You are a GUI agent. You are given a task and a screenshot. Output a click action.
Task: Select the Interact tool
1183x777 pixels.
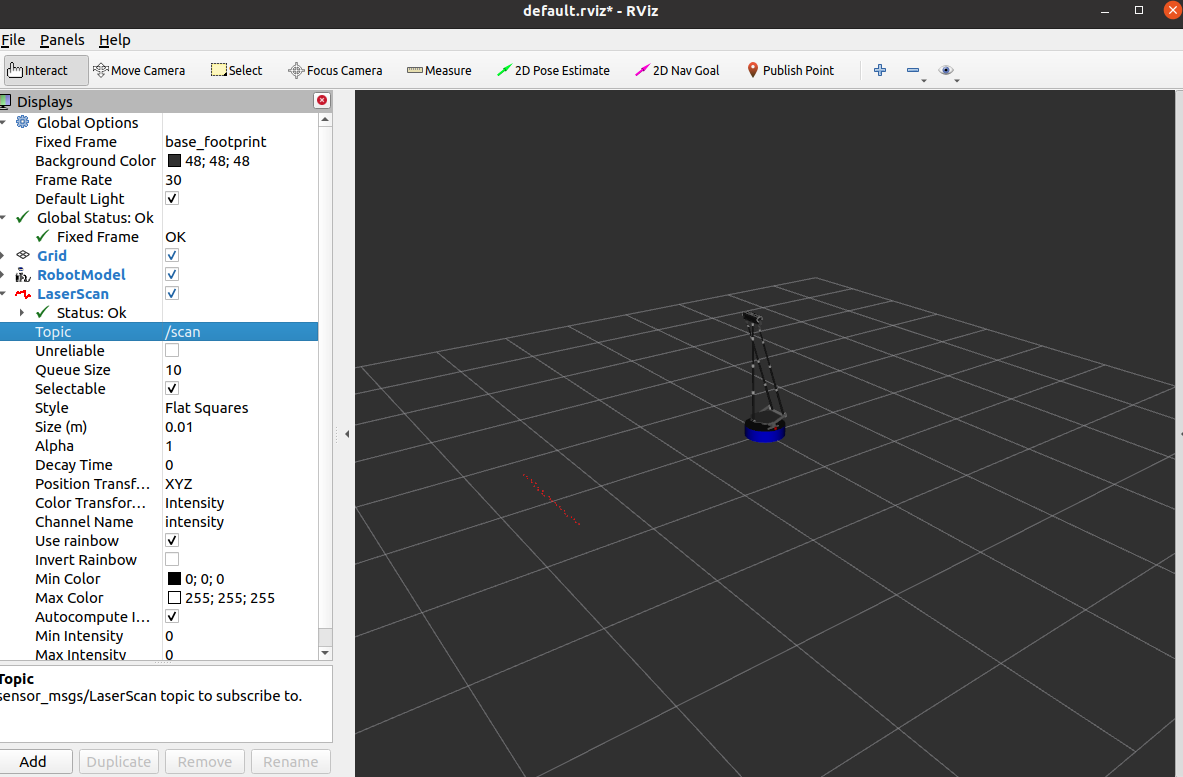[x=45, y=70]
